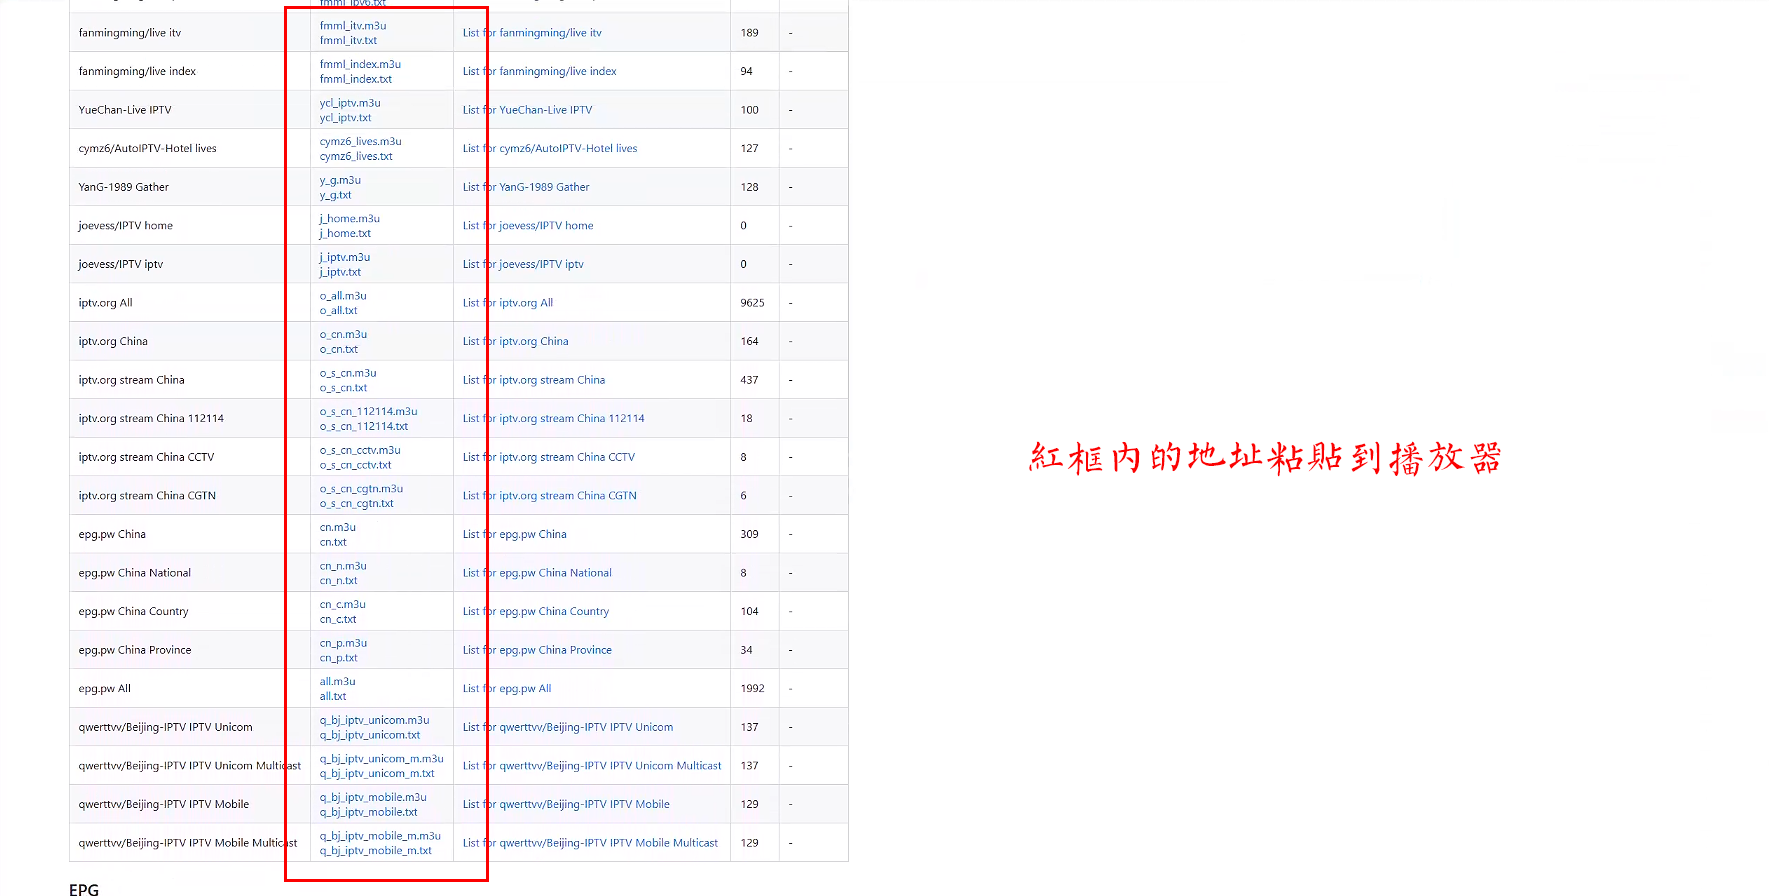Viewport: 1769px width, 896px height.
Task: Open 'List for epg.pw China Province'
Action: pyautogui.click(x=537, y=650)
